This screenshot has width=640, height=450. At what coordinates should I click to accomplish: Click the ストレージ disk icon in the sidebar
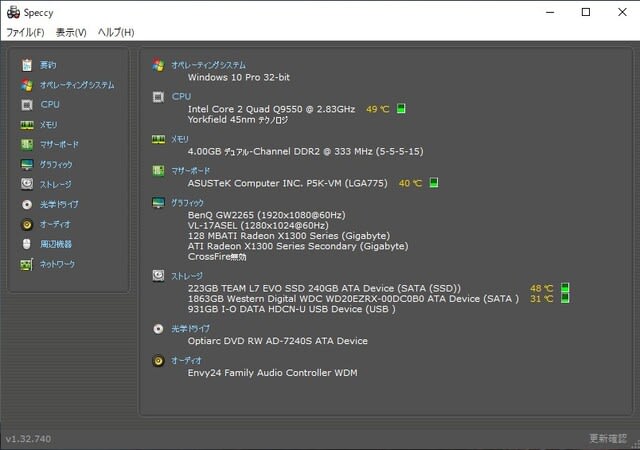27,184
